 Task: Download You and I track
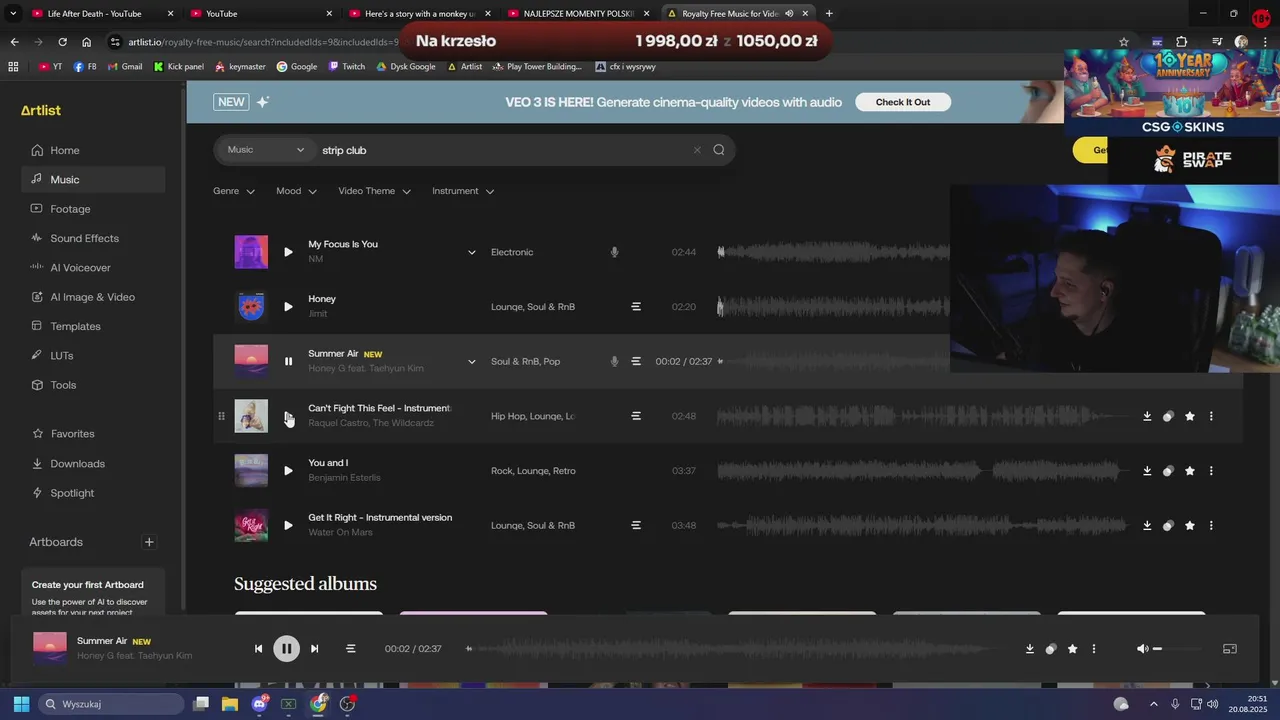(x=1147, y=471)
